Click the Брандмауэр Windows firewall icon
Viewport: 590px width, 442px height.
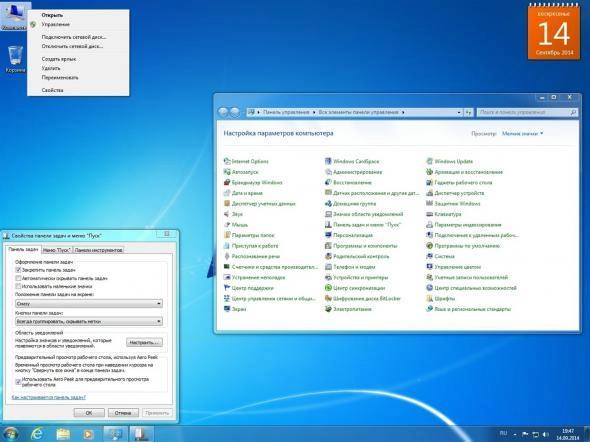tap(227, 182)
